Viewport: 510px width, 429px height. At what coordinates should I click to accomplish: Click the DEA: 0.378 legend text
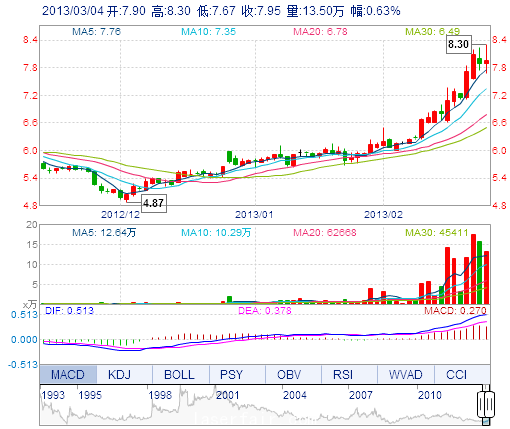point(265,311)
